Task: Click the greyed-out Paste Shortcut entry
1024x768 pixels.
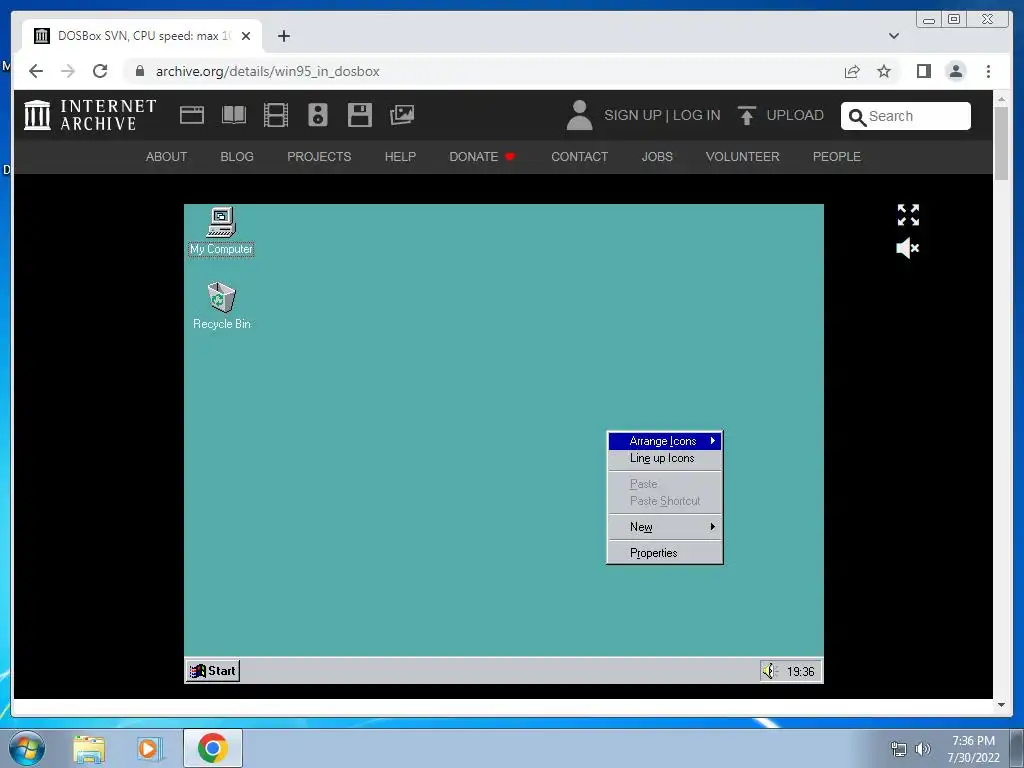Action: pyautogui.click(x=665, y=501)
